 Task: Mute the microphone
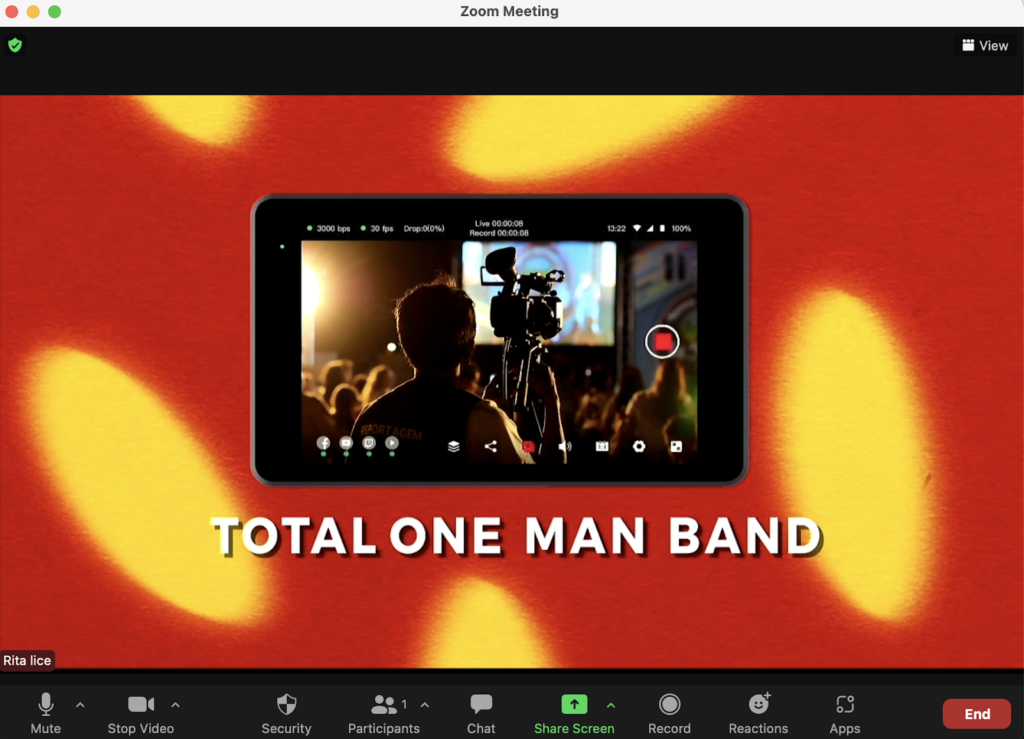click(46, 711)
